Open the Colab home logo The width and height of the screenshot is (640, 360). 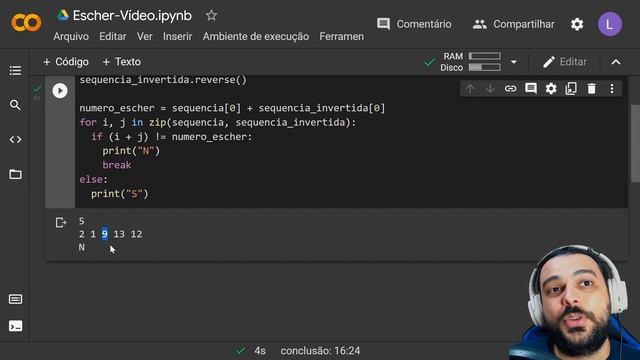coord(26,23)
